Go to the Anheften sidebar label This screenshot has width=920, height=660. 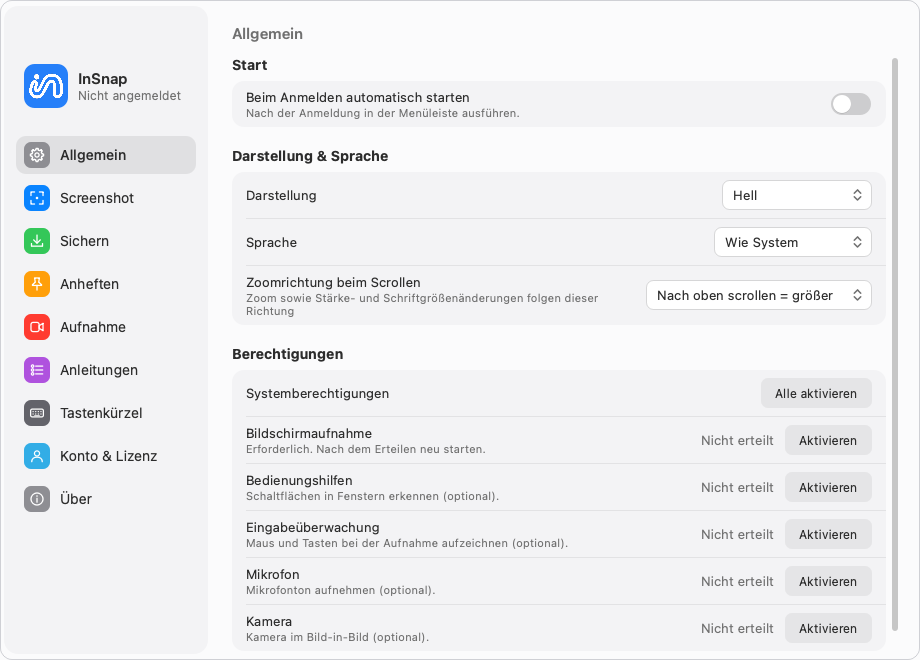click(89, 284)
